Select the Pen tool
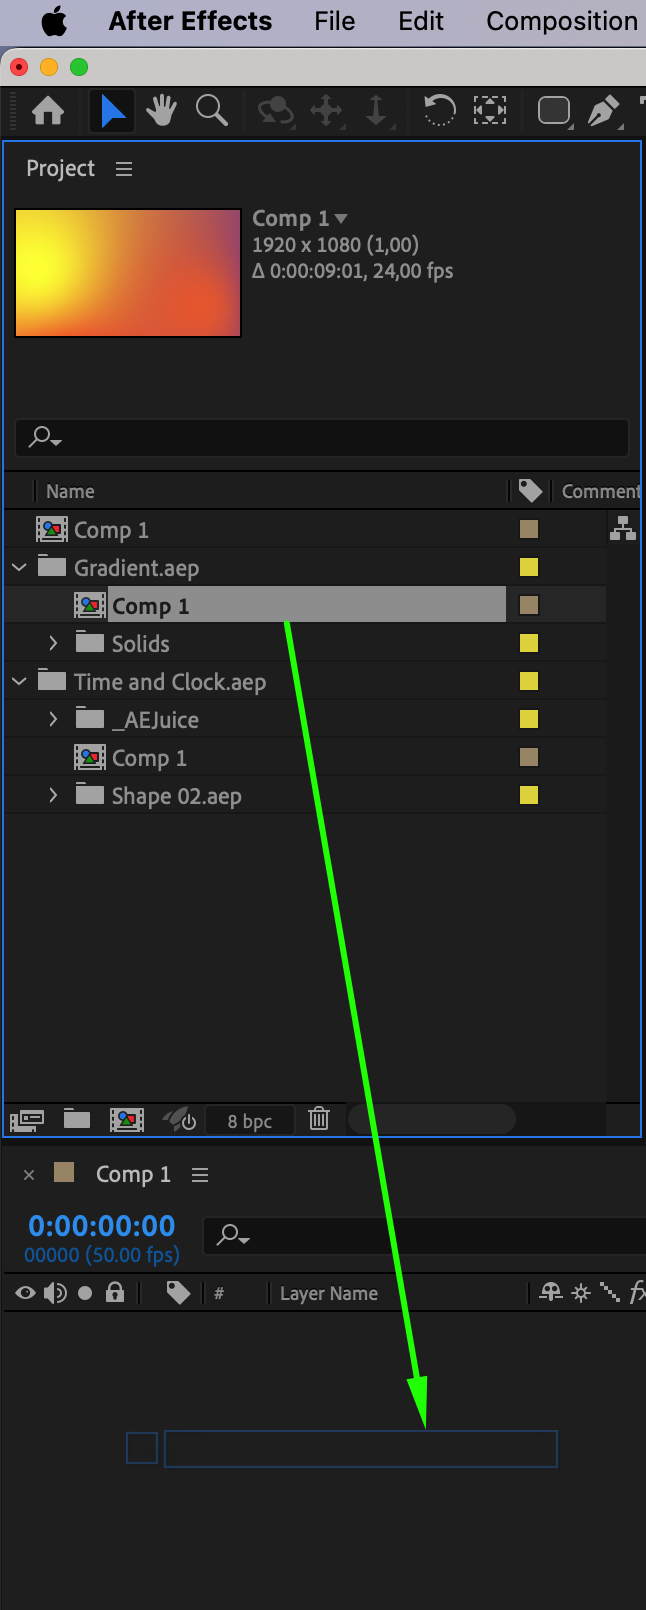 coord(602,111)
